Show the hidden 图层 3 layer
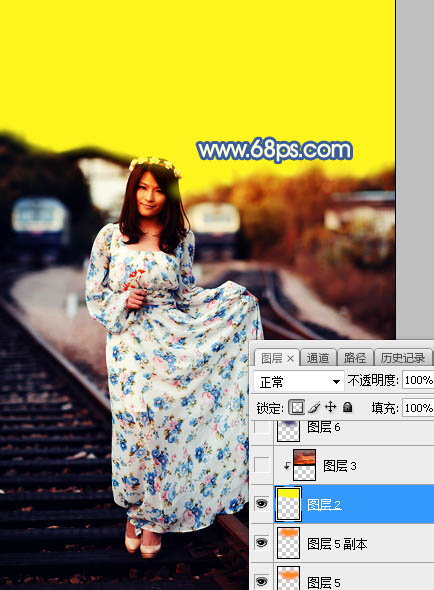The image size is (434, 590). click(262, 465)
